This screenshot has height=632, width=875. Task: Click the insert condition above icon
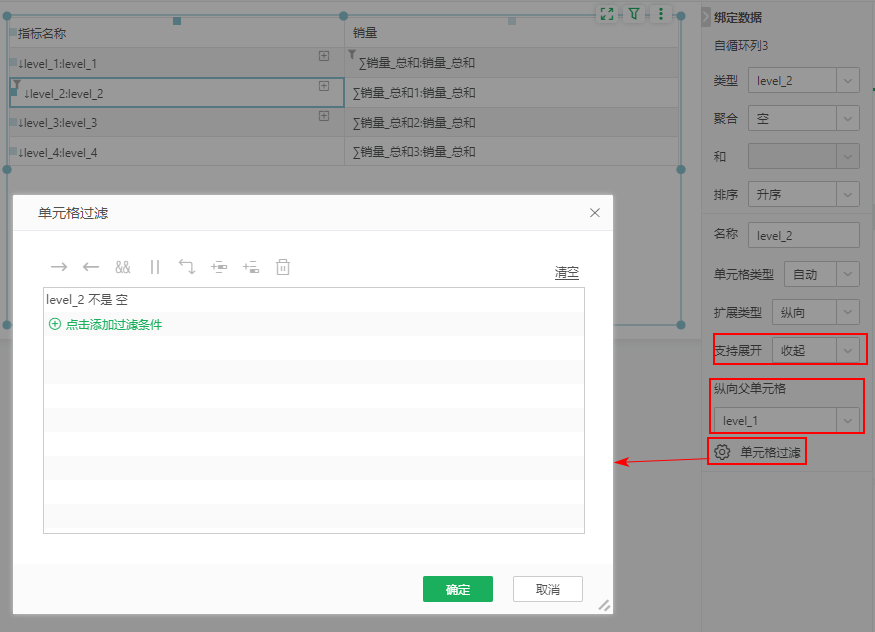[x=219, y=267]
